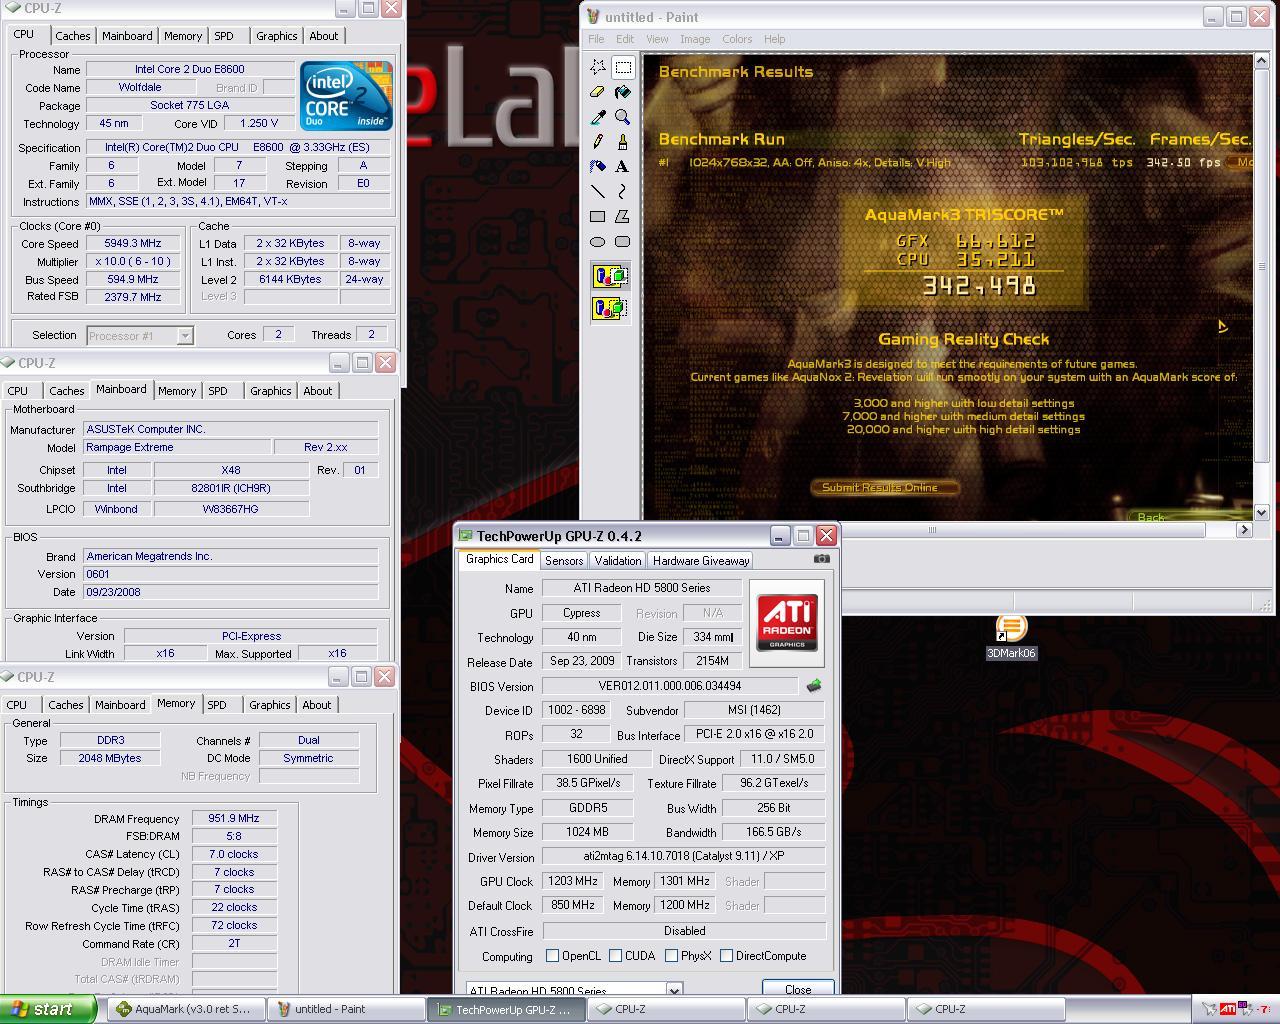Open Graphics tab in Memory CPU-Z window
Viewport: 1280px width, 1024px height.
(x=270, y=705)
